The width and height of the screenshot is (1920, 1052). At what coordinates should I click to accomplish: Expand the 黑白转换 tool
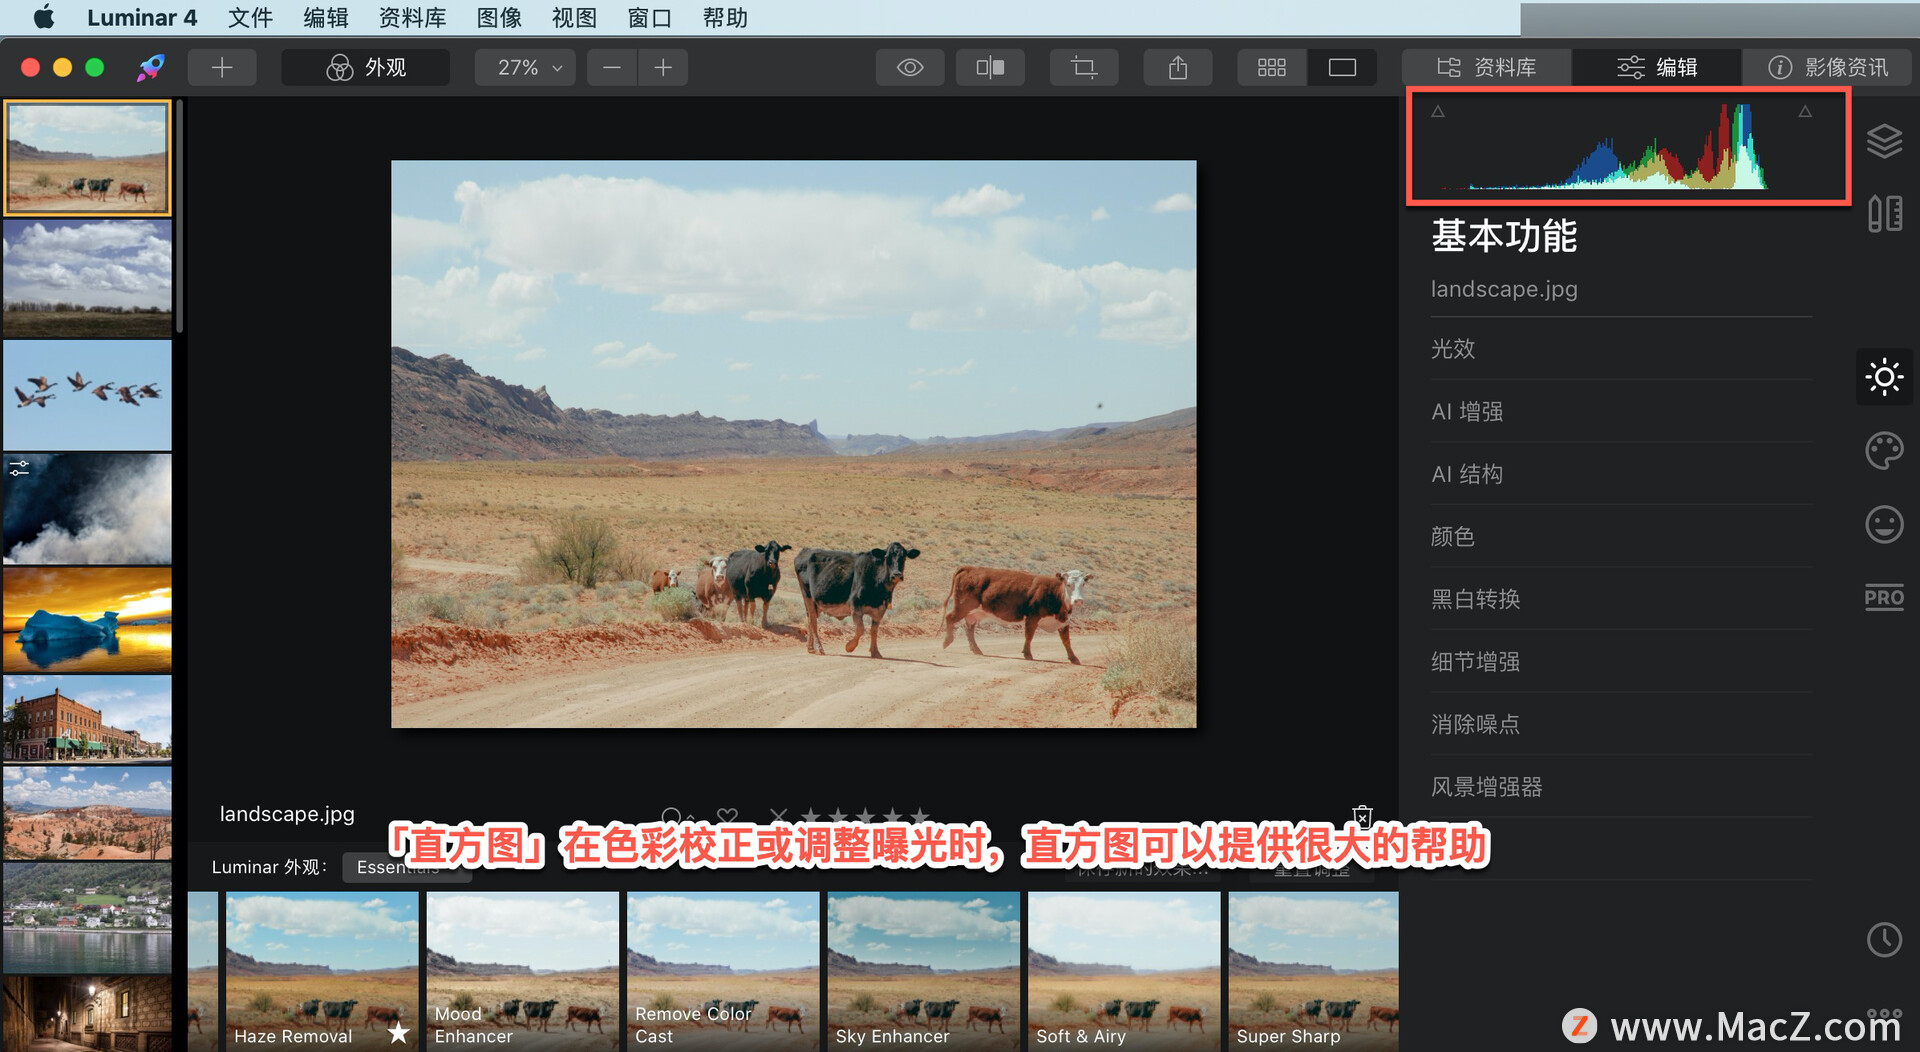point(1621,599)
